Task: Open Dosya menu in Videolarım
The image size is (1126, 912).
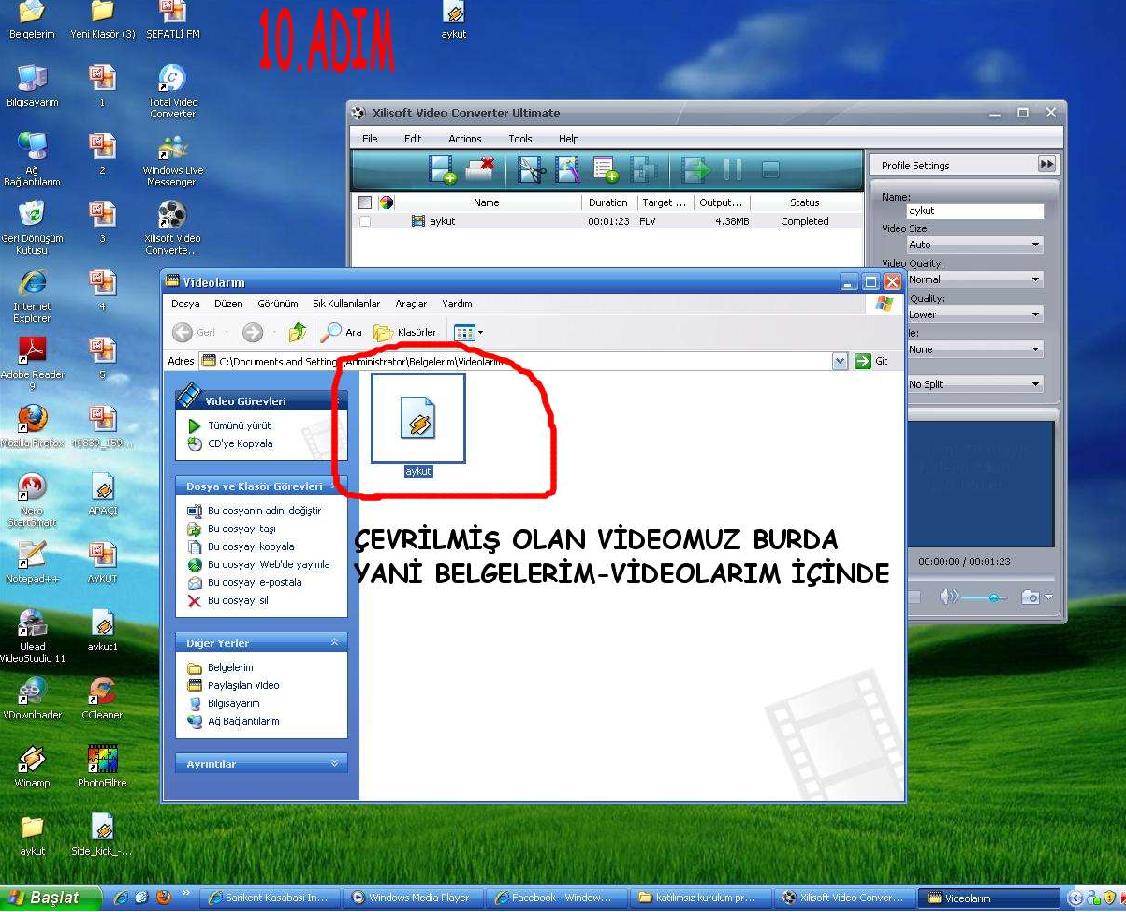Action: tap(185, 304)
